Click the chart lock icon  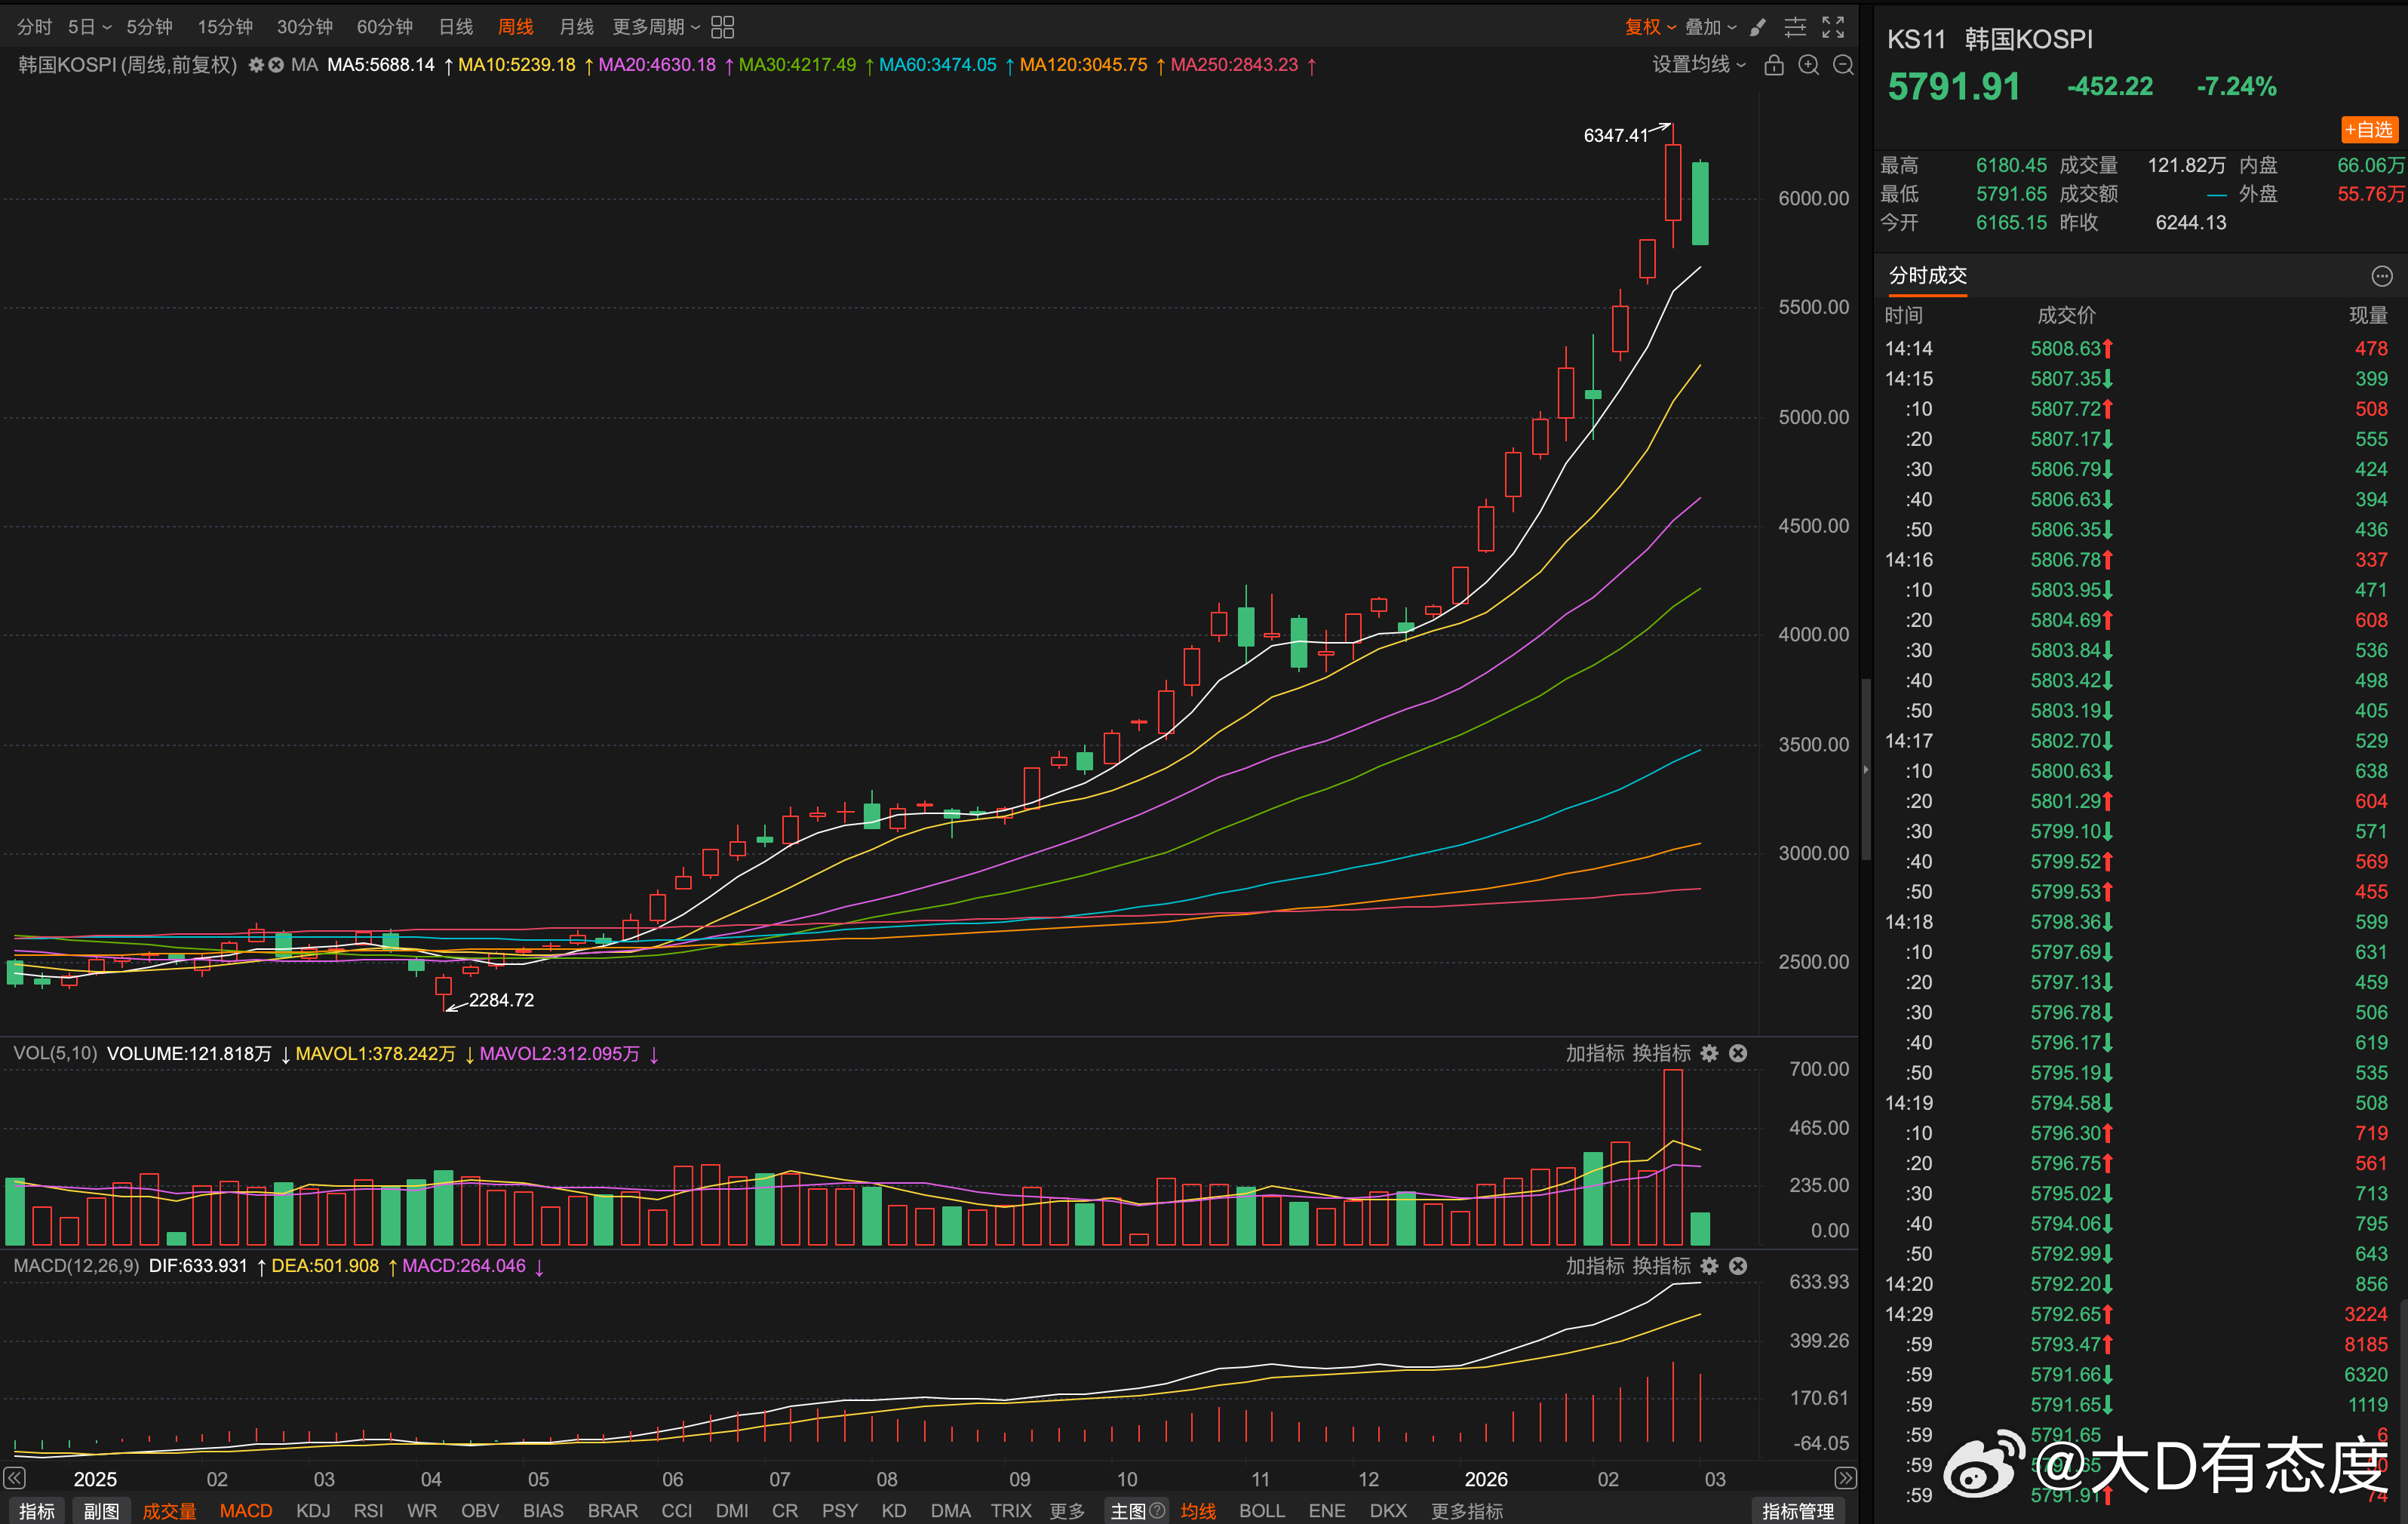1774,65
